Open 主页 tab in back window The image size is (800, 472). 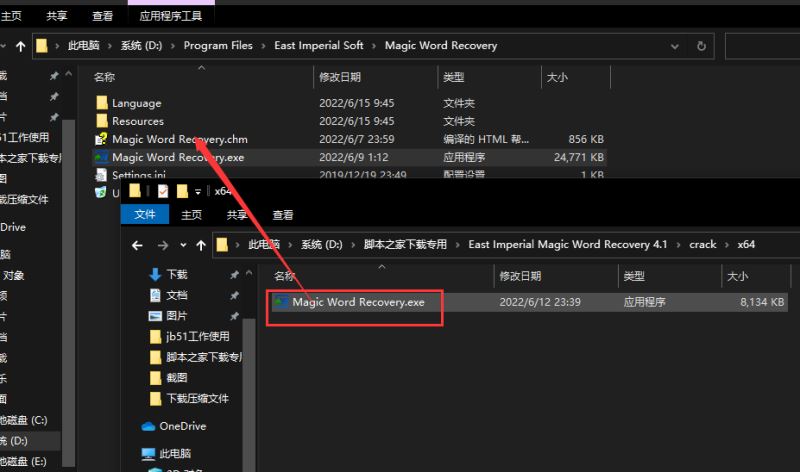[x=11, y=16]
